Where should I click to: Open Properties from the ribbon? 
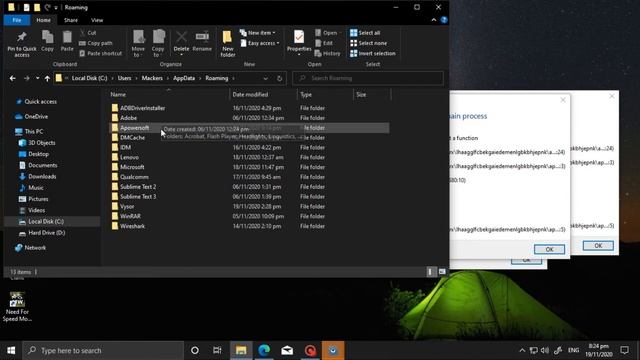tap(299, 43)
